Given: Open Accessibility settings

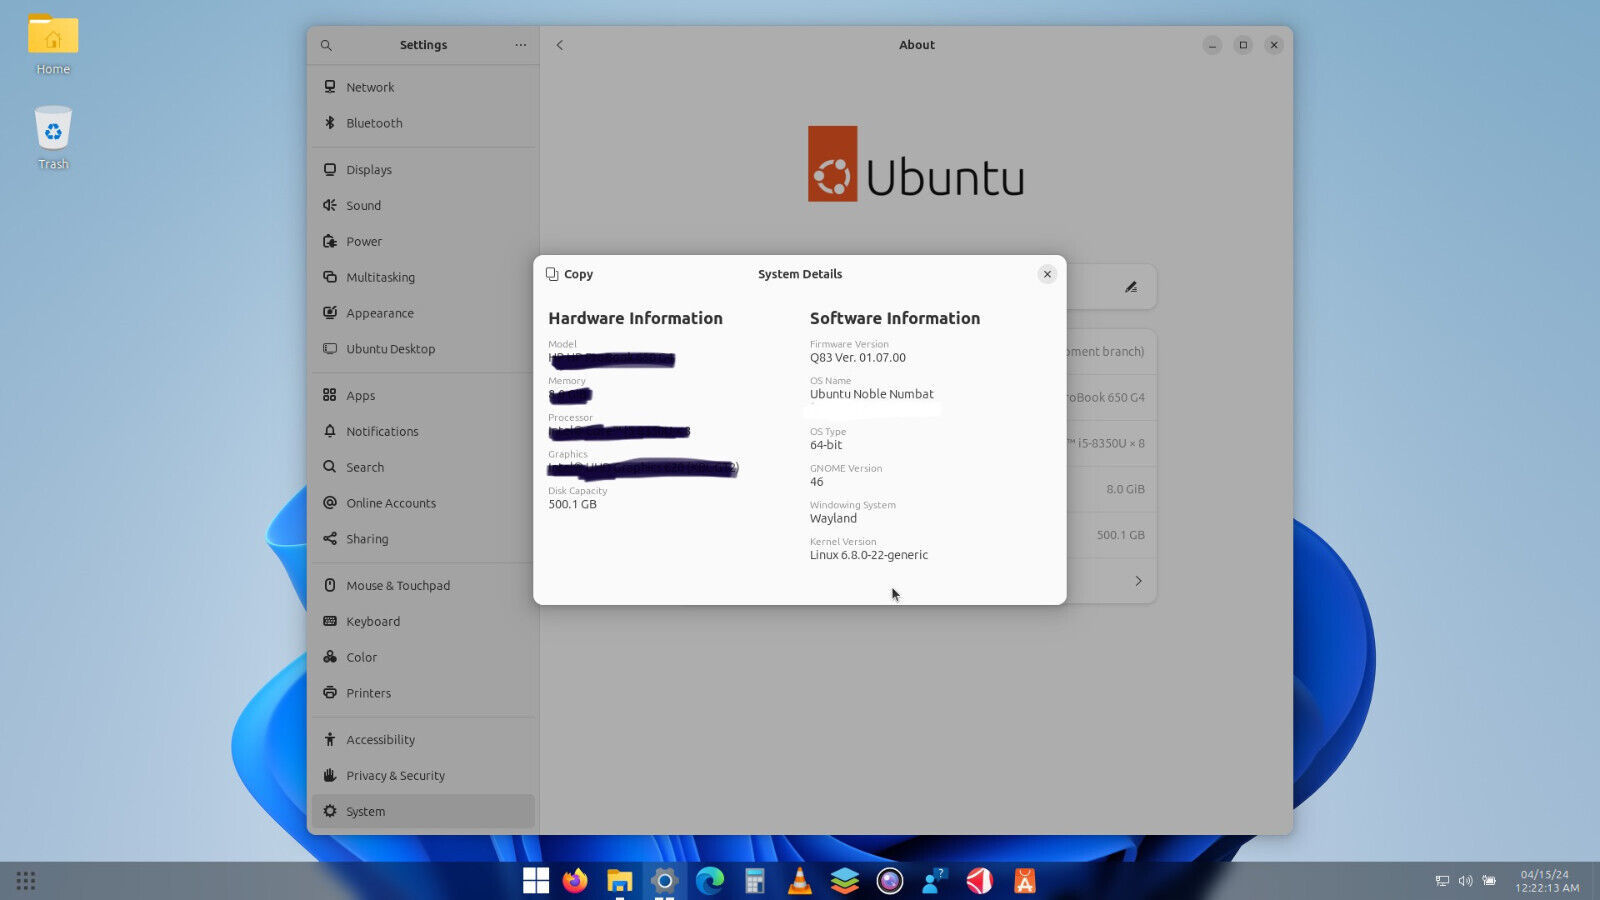Looking at the screenshot, I should pos(423,740).
